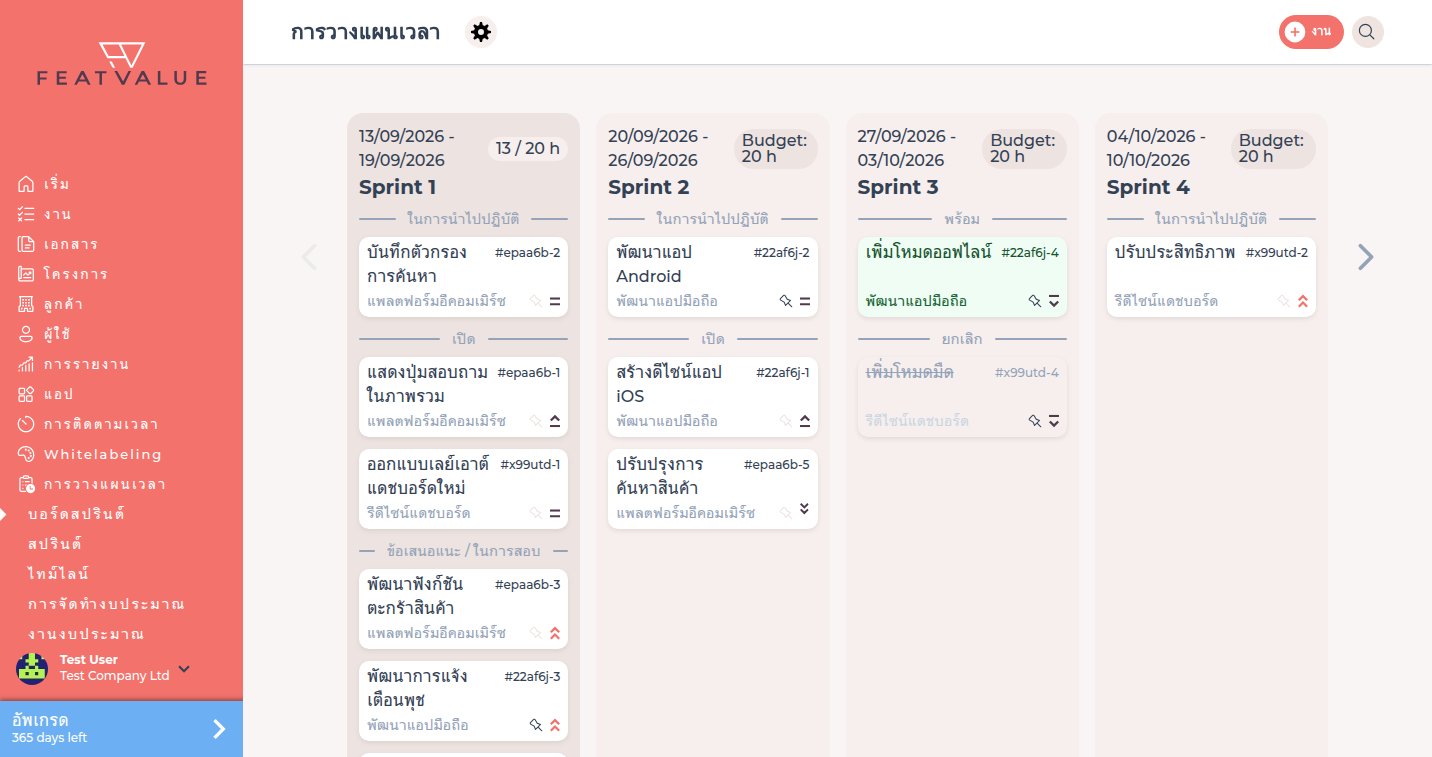This screenshot has height=757, width=1432.
Task: Click lowest priority icon on card #epaa6b-5
Action: click(x=804, y=510)
